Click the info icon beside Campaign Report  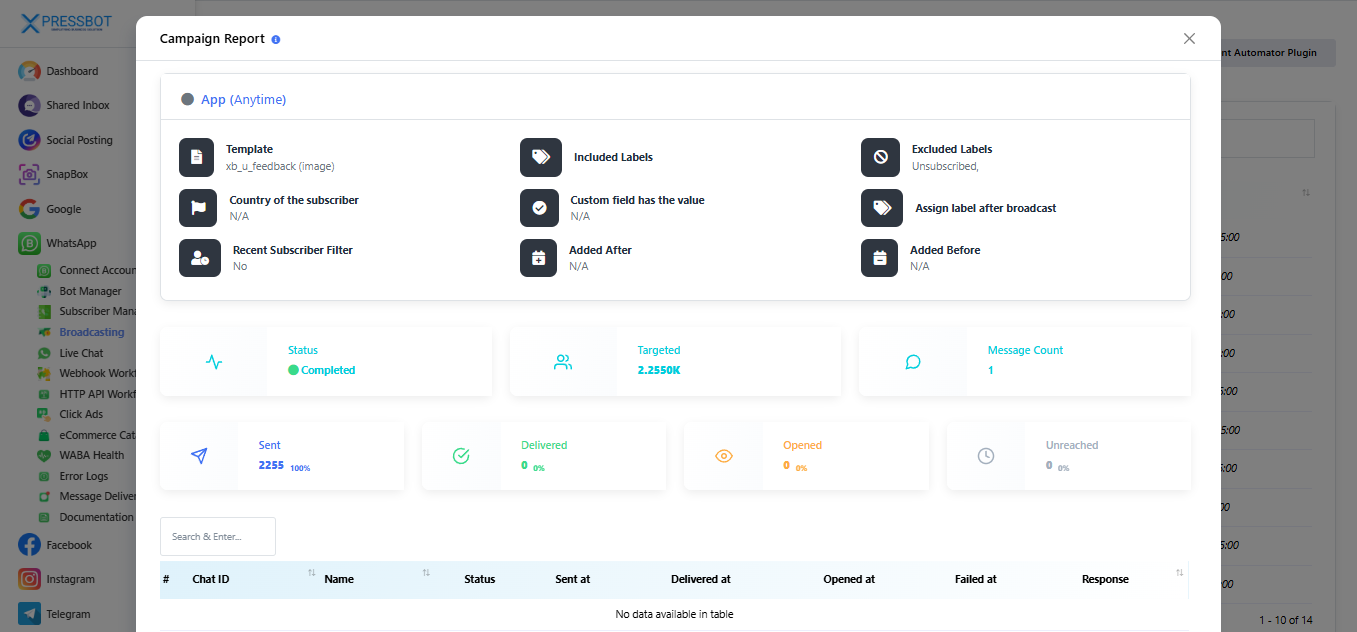(276, 40)
